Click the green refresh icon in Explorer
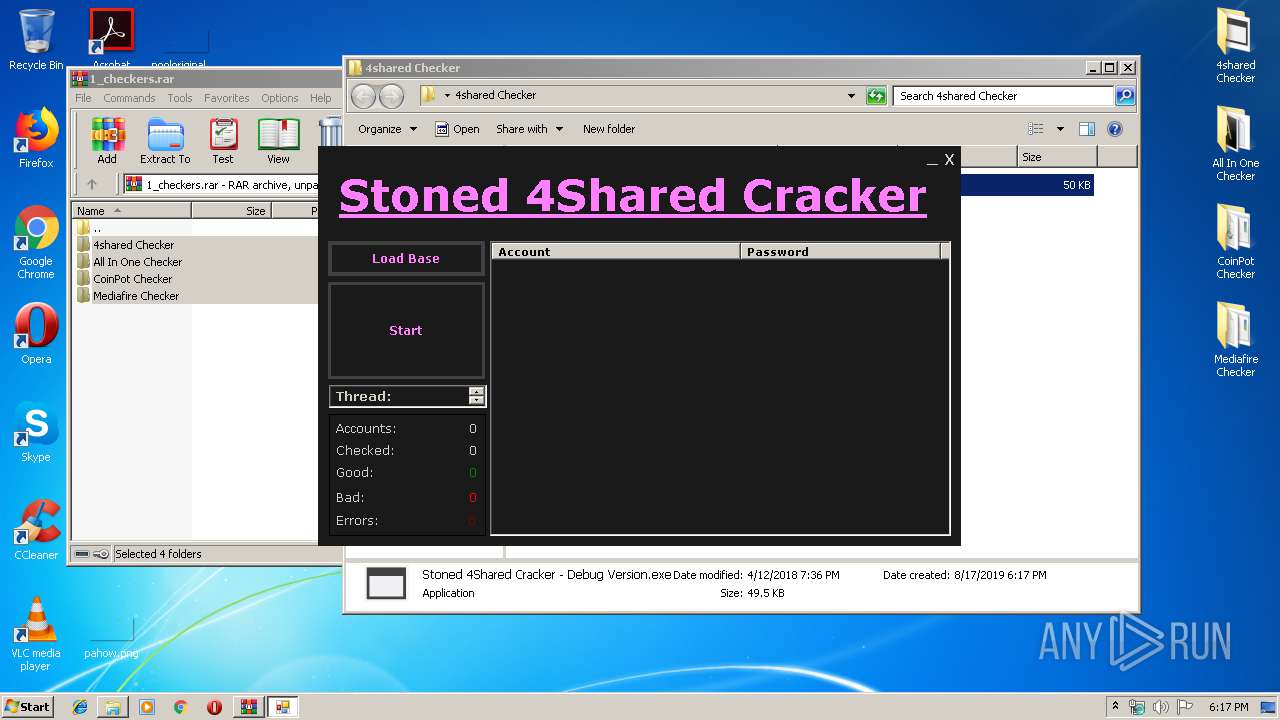Image resolution: width=1280 pixels, height=720 pixels. 876,96
